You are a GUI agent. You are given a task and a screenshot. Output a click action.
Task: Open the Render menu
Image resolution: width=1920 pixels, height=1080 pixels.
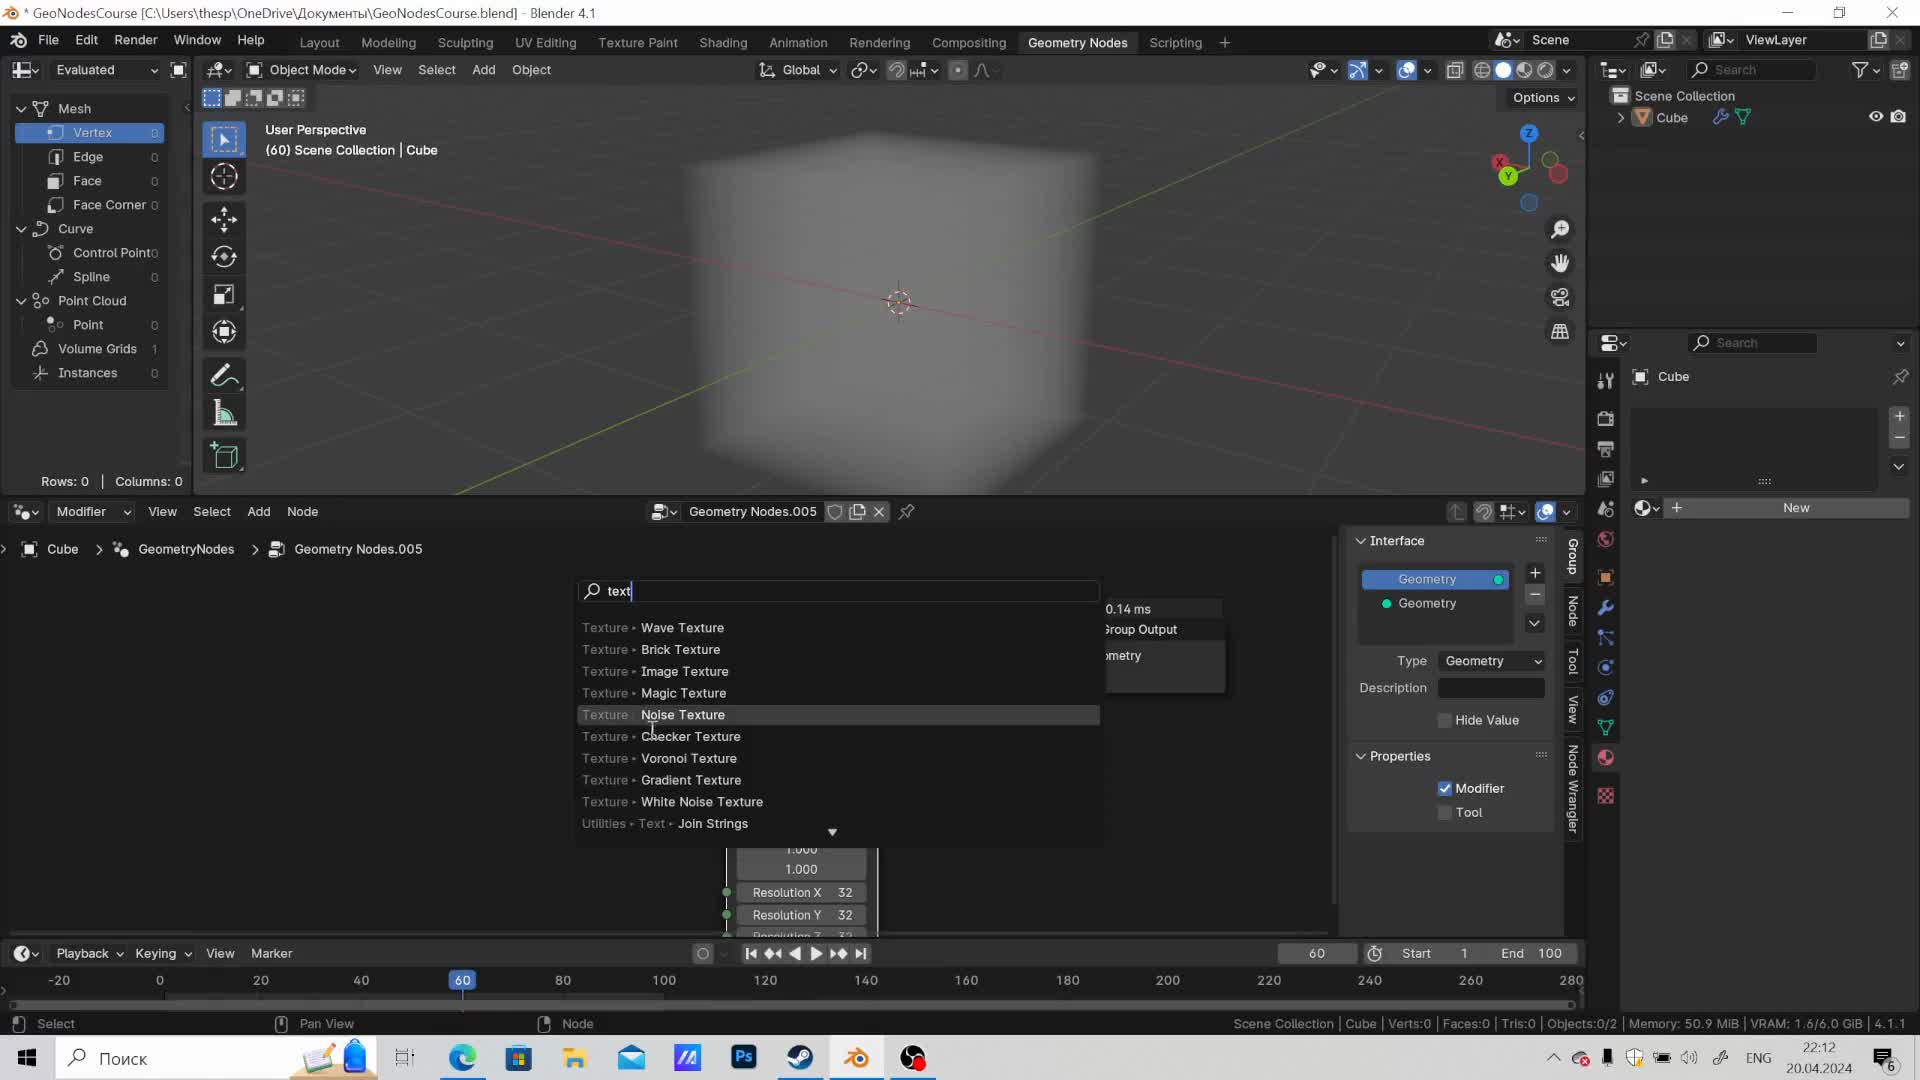[x=136, y=40]
